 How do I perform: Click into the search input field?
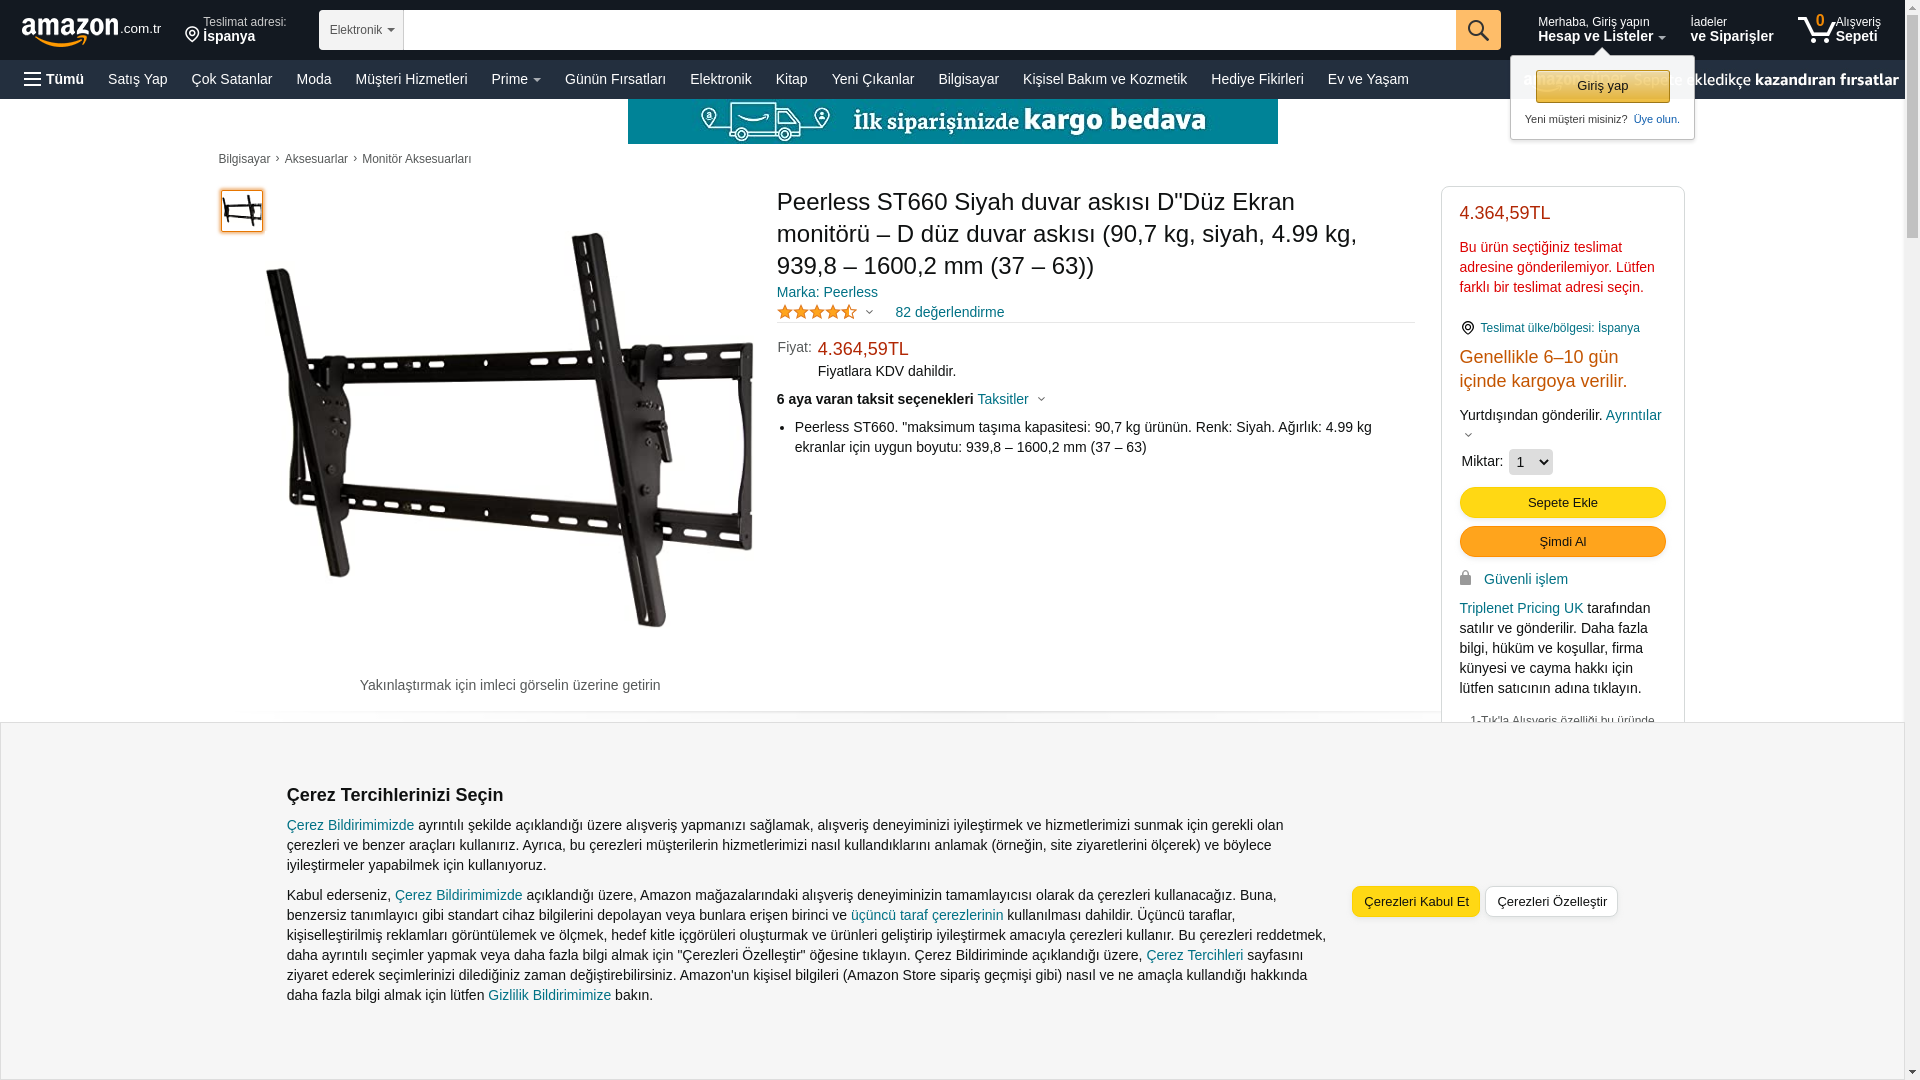(x=929, y=30)
